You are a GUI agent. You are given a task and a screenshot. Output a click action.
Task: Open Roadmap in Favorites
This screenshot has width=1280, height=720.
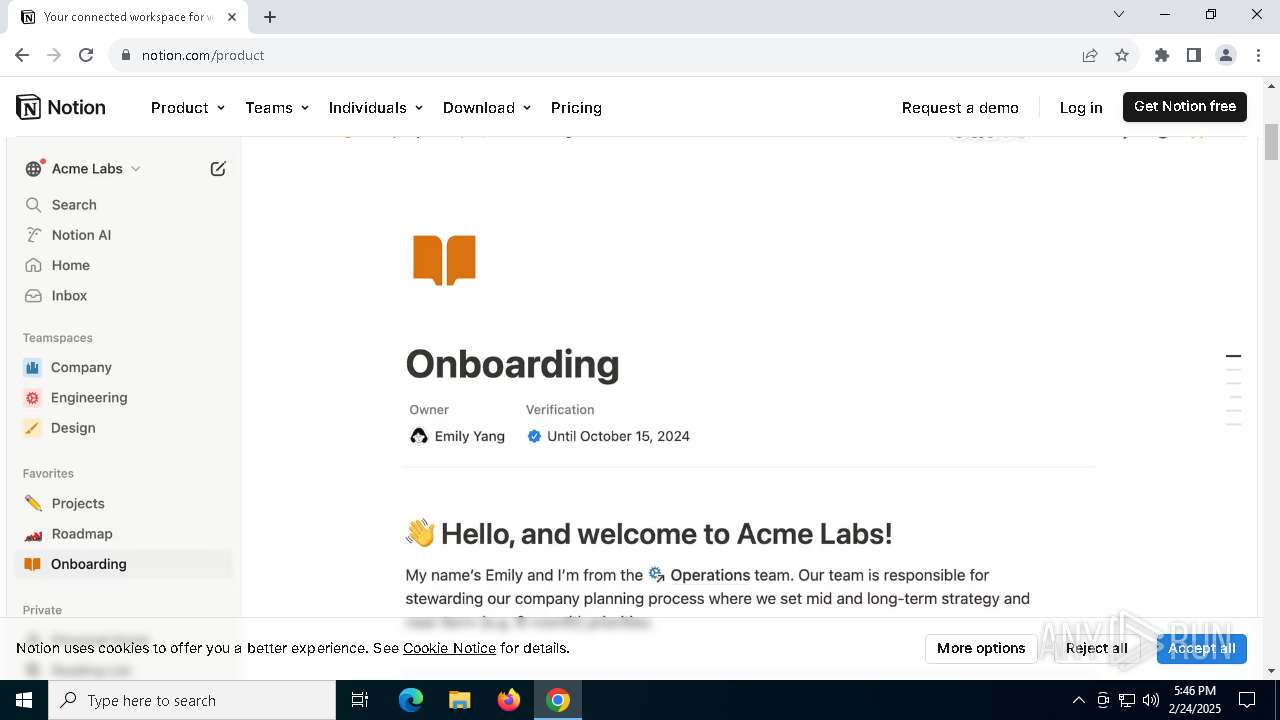click(82, 534)
